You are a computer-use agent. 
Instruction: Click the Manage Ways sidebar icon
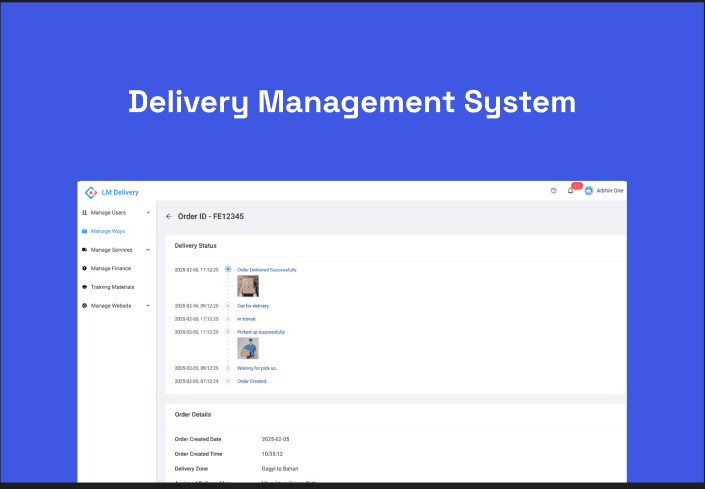click(x=84, y=231)
